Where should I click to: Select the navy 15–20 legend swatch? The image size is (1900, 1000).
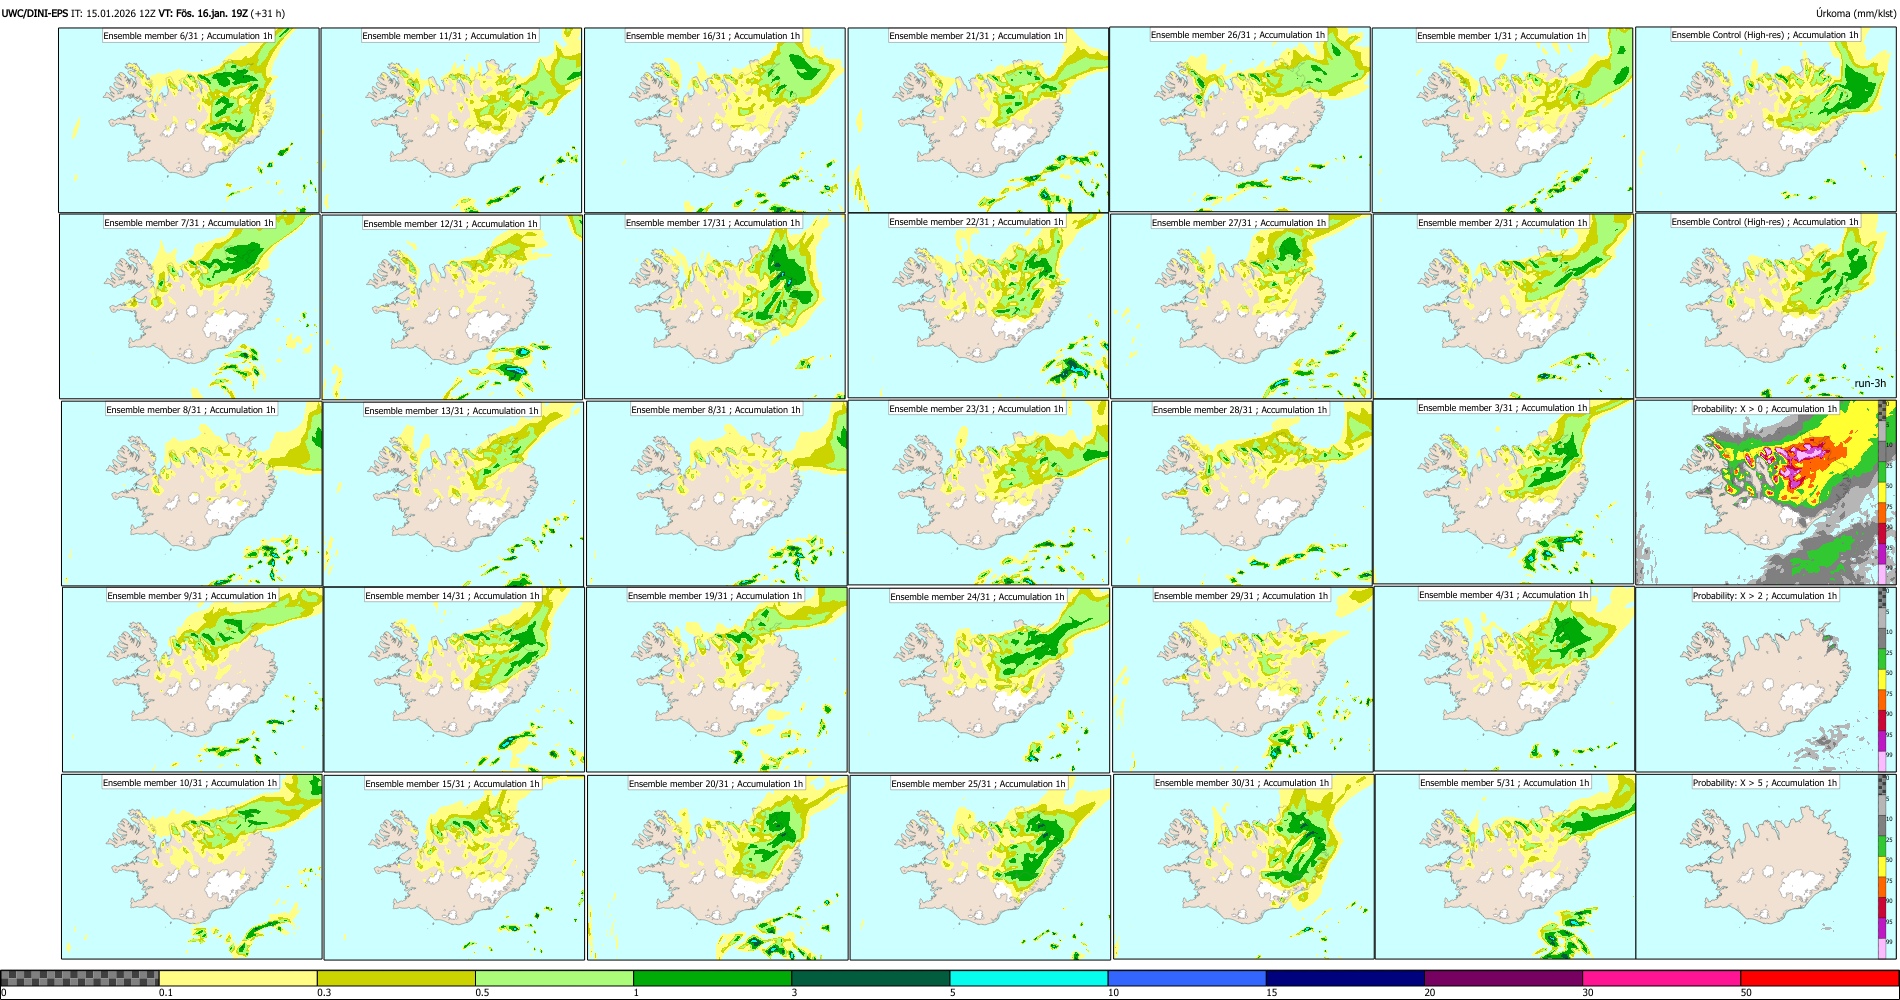(x=1345, y=978)
